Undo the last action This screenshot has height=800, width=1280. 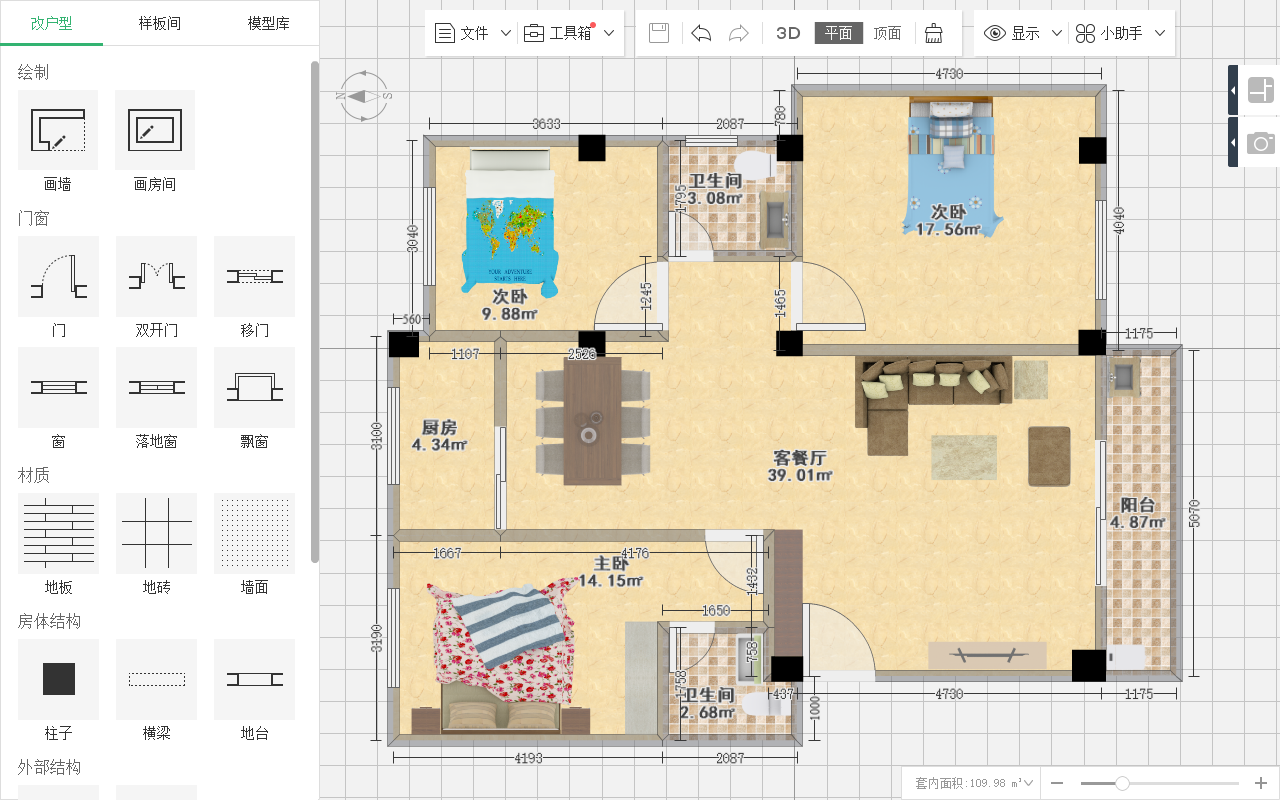pyautogui.click(x=701, y=33)
